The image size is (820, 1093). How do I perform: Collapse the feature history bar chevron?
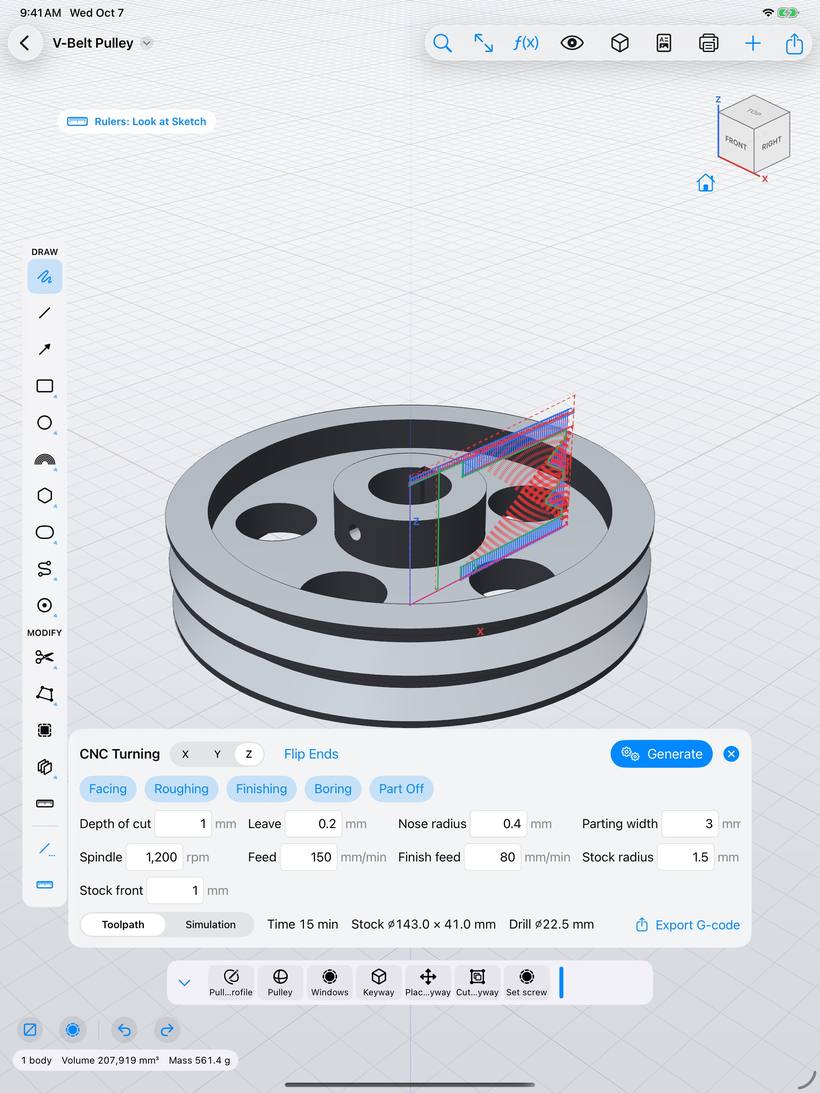(x=184, y=983)
